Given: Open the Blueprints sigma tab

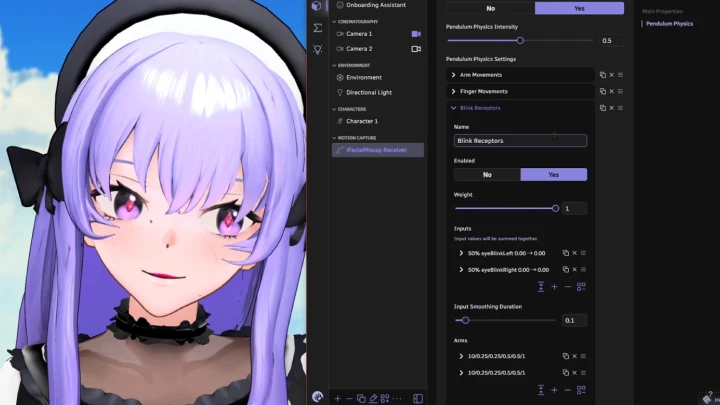Looking at the screenshot, I should 317,28.
